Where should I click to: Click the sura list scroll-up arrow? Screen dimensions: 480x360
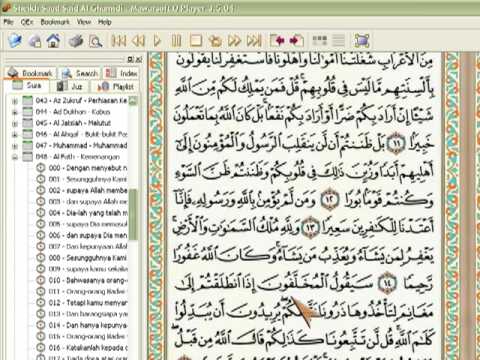click(133, 101)
